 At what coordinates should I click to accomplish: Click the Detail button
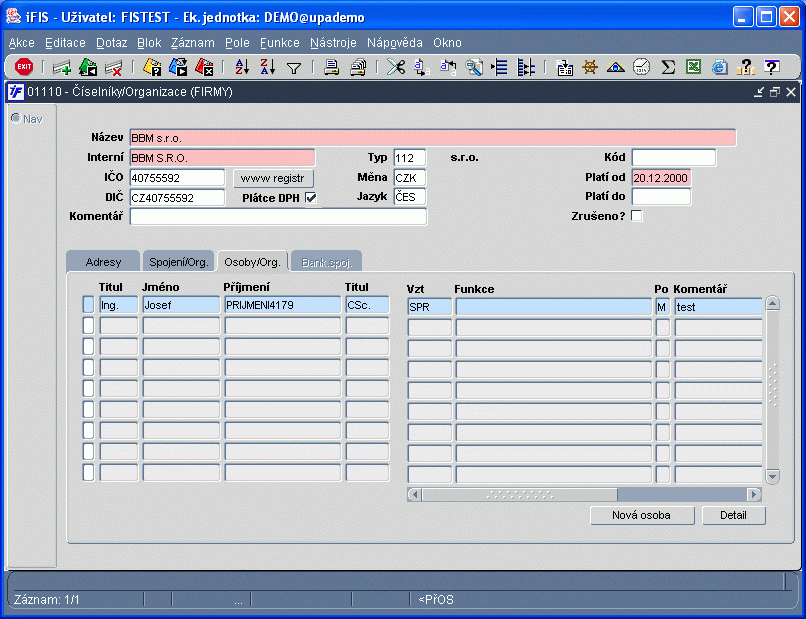pos(734,515)
